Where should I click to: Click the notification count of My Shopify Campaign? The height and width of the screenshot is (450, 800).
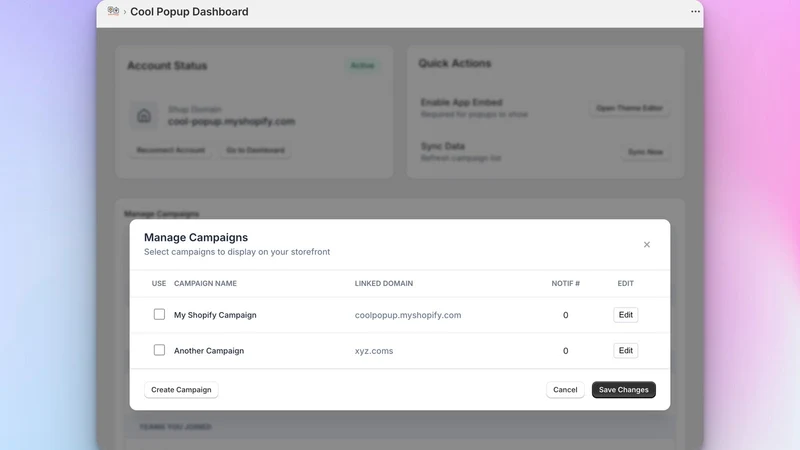pyautogui.click(x=565, y=315)
